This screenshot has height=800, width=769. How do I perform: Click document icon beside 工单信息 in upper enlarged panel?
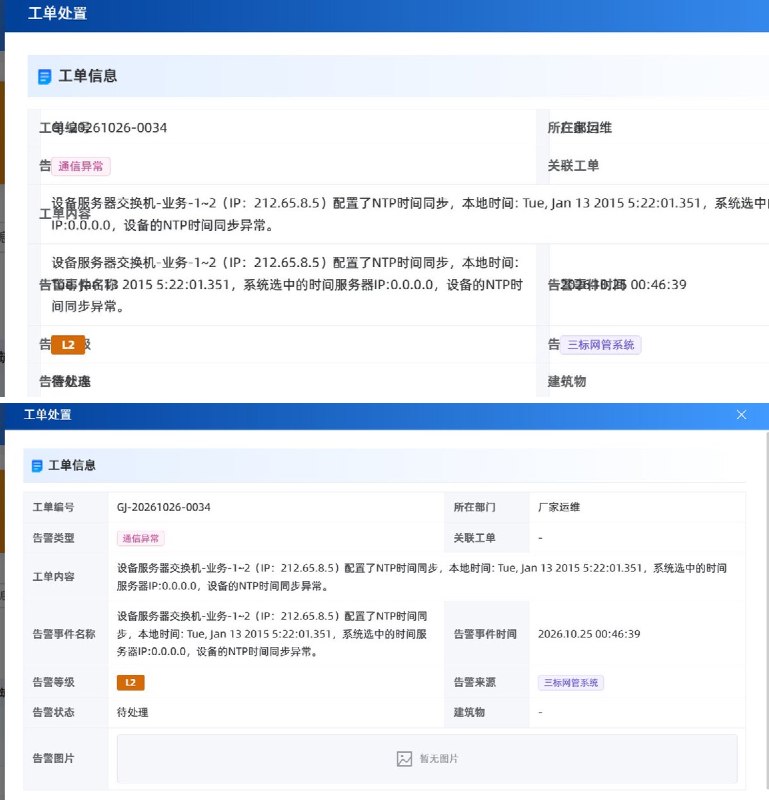pyautogui.click(x=45, y=77)
